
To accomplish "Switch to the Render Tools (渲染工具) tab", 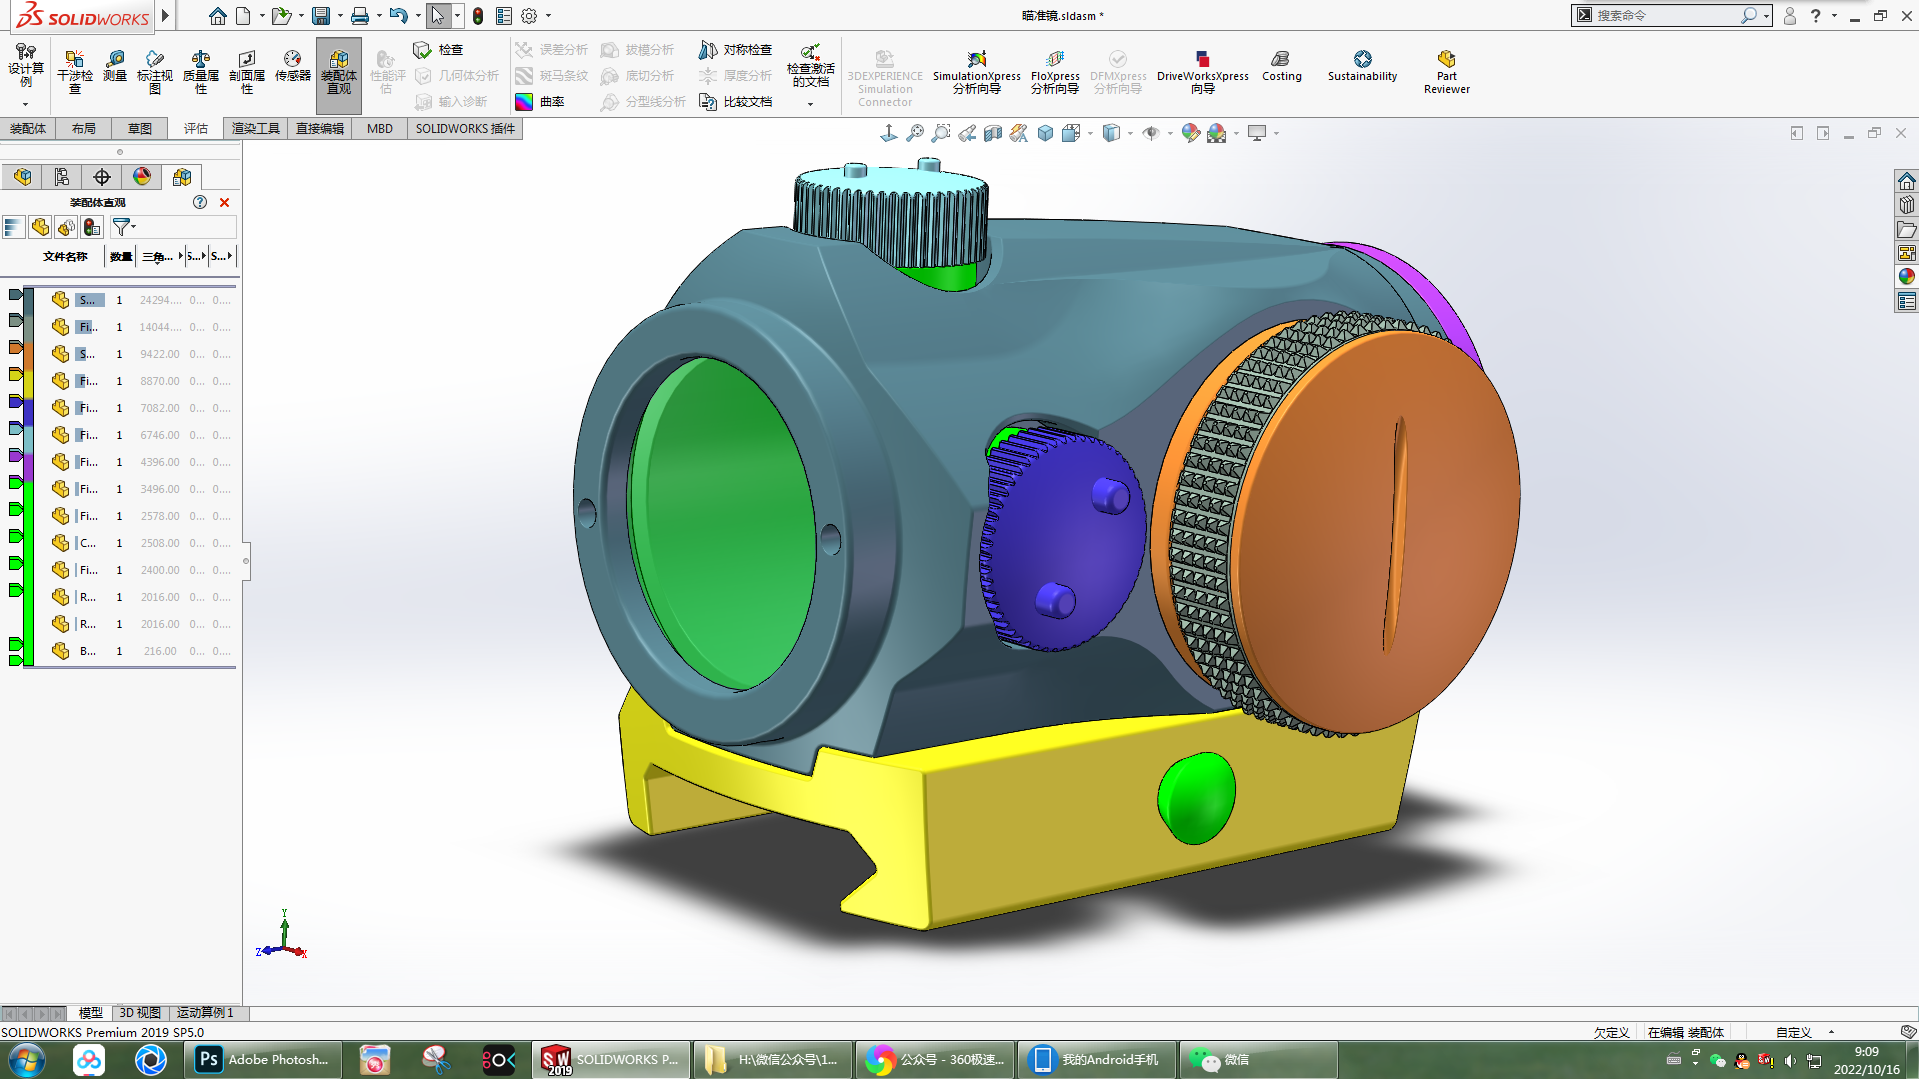I will [256, 128].
